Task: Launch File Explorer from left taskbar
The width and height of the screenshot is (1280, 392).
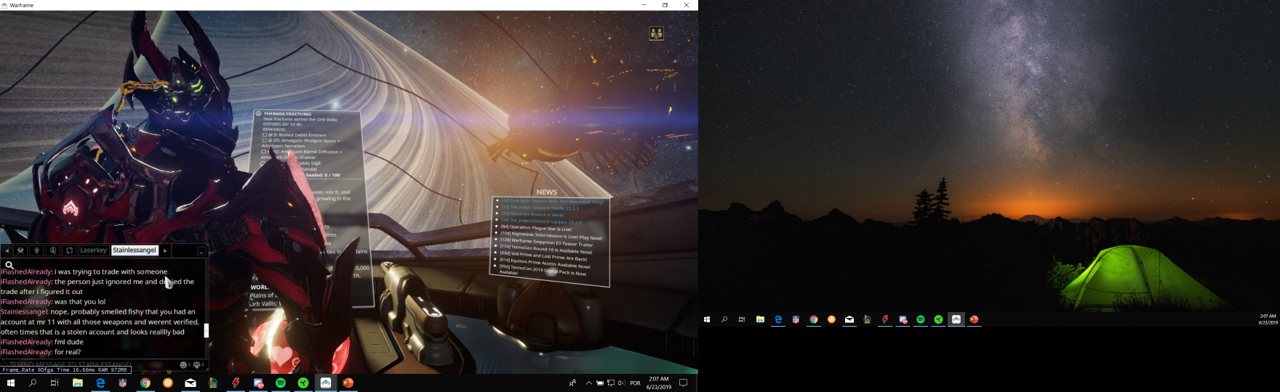Action: (x=77, y=383)
